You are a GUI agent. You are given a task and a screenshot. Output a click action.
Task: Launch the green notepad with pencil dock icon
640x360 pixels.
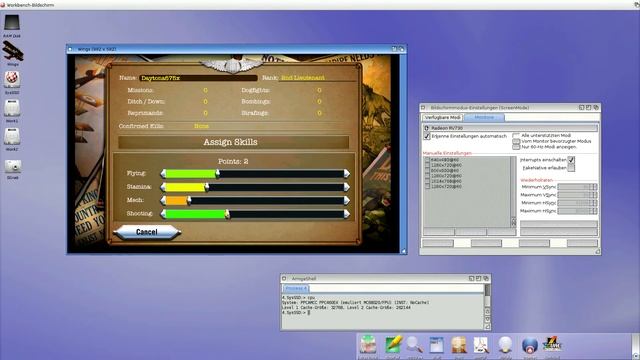[393, 345]
